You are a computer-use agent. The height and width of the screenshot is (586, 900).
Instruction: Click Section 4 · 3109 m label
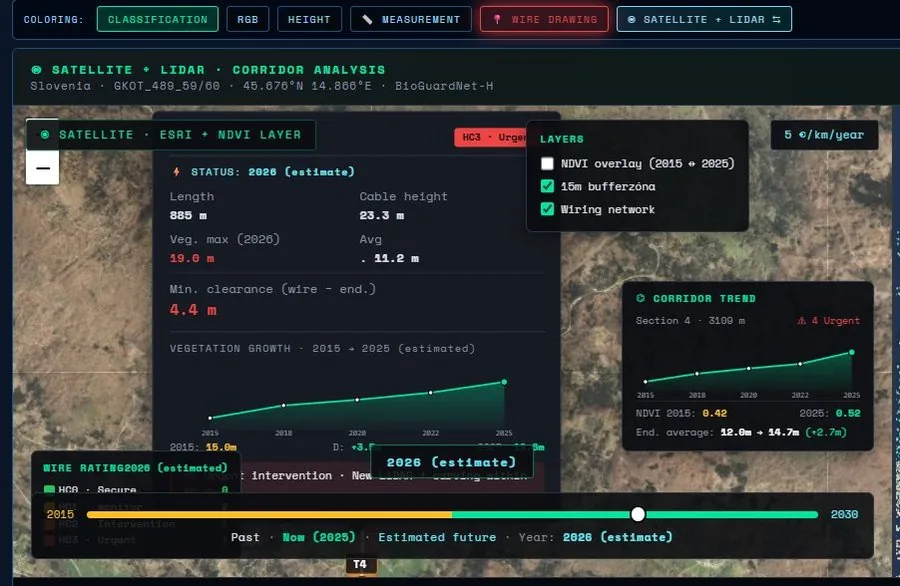click(x=690, y=321)
